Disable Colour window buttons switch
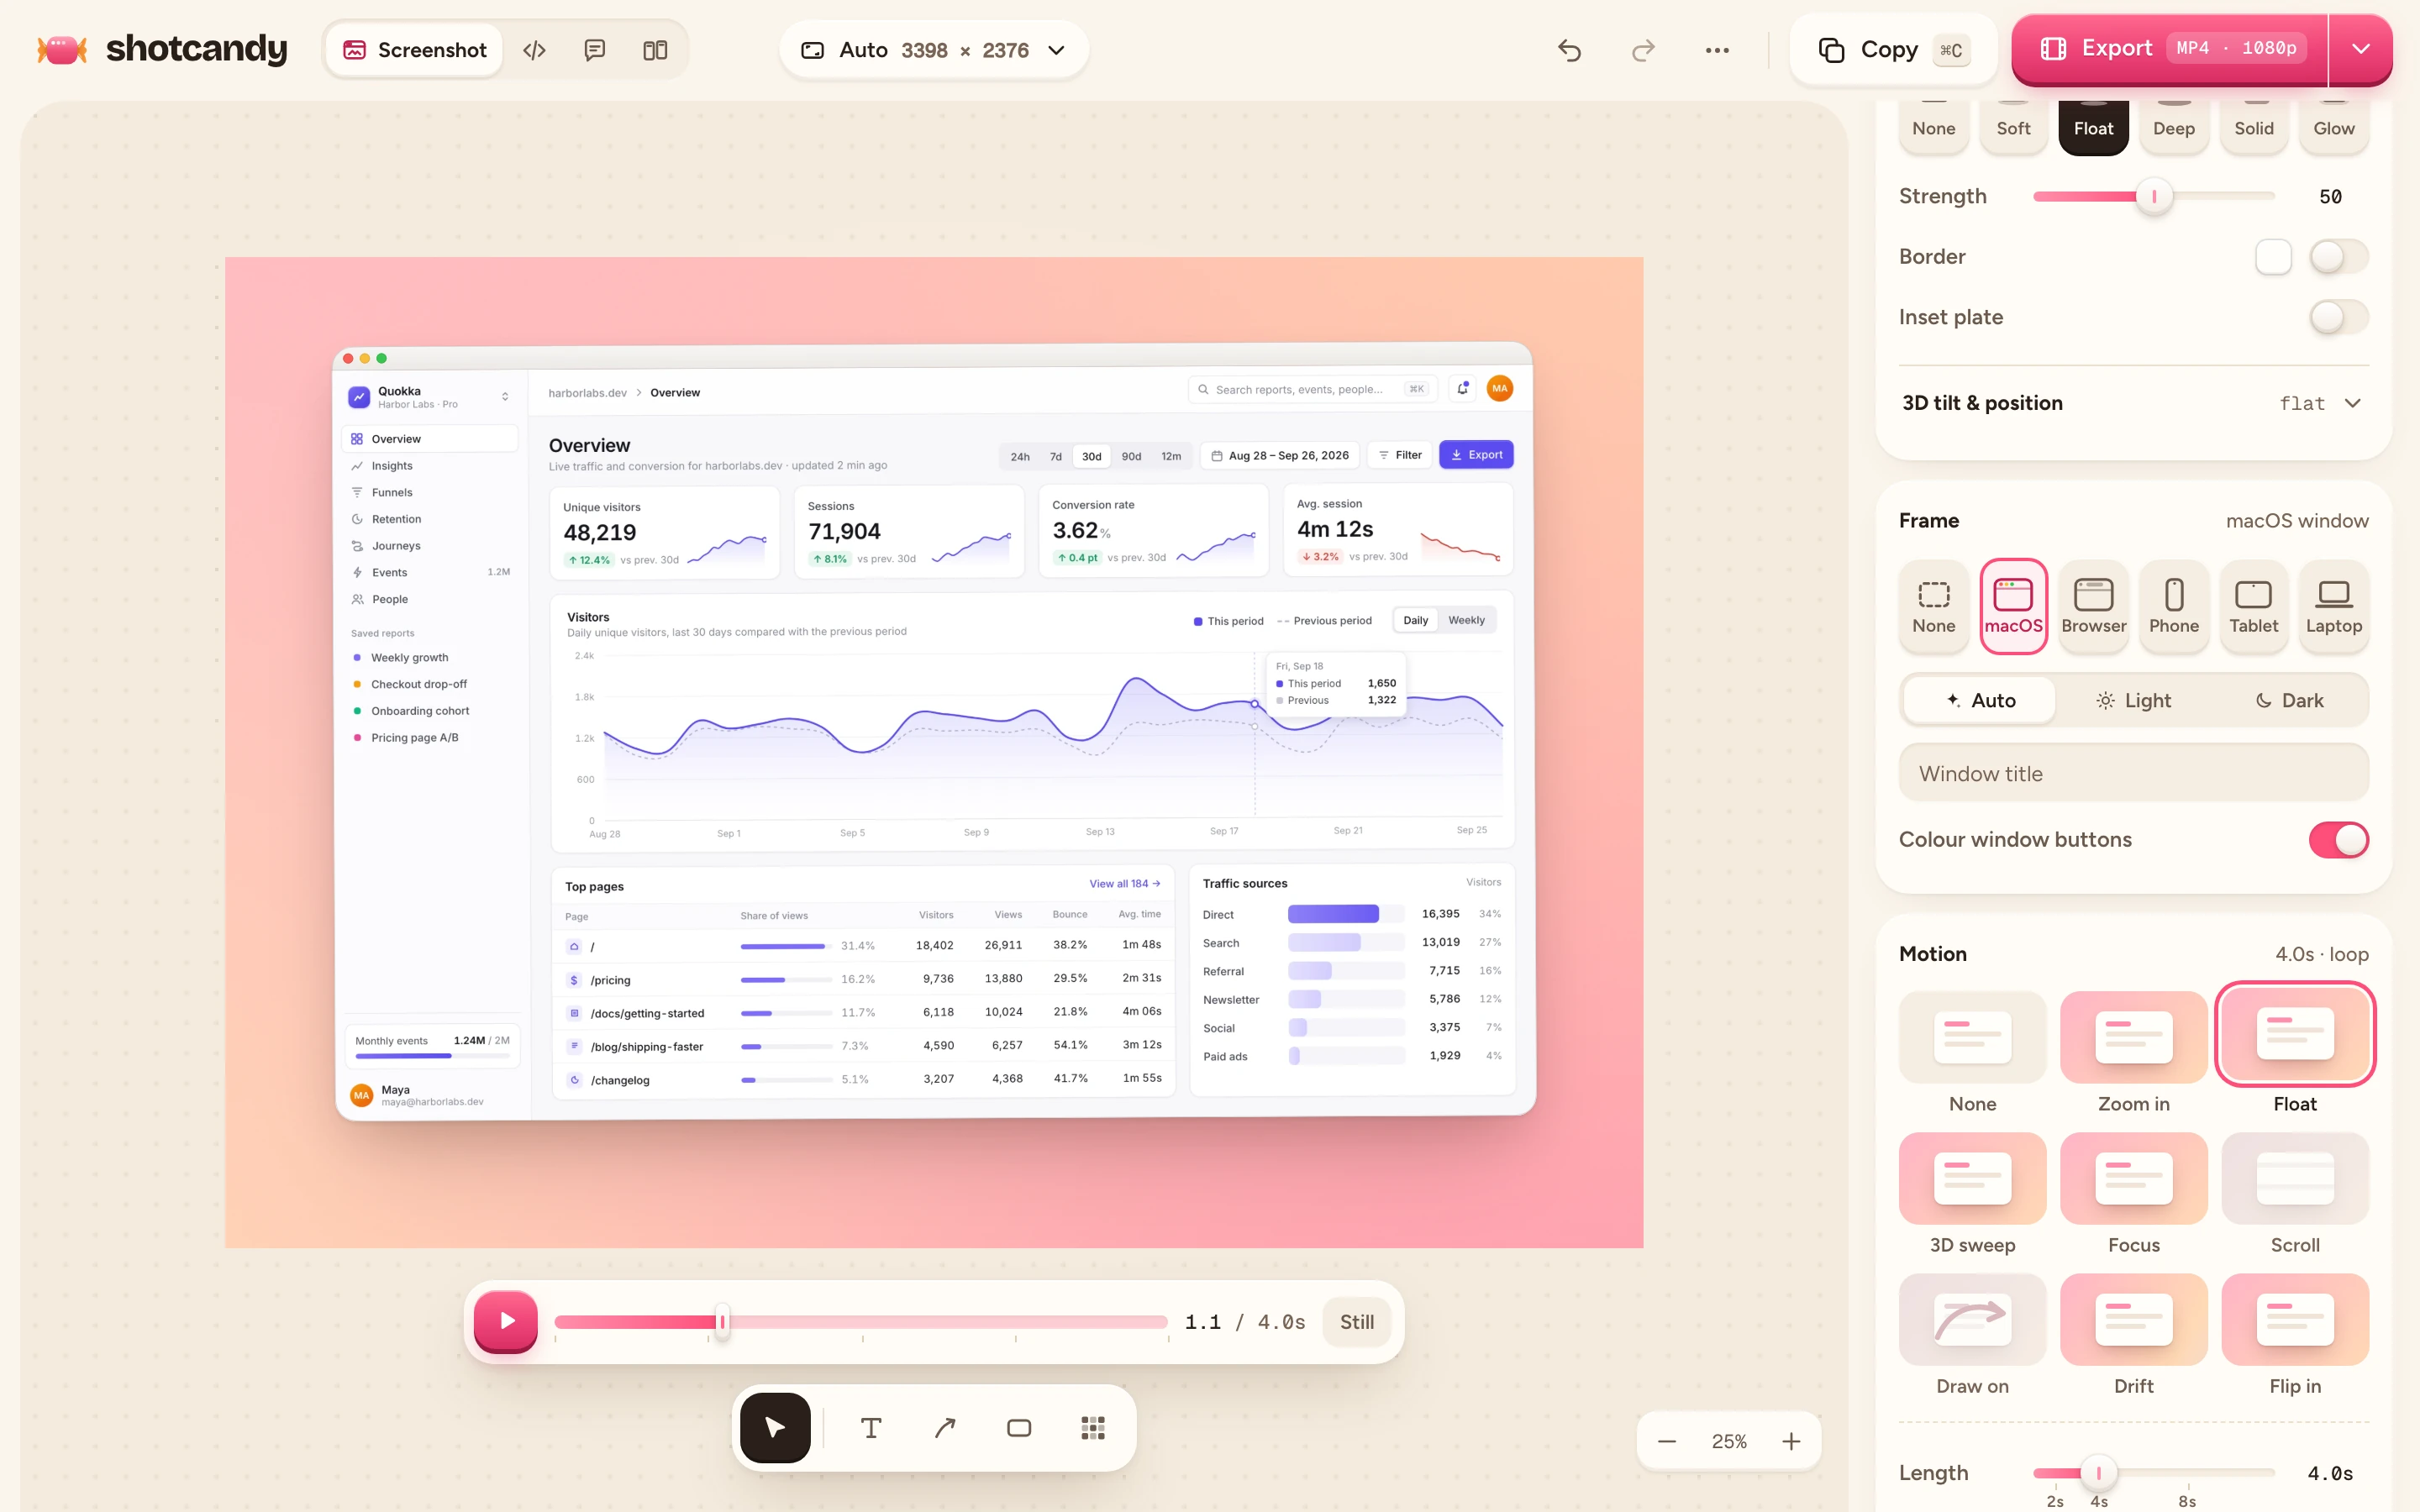2420x1512 pixels. point(2339,840)
